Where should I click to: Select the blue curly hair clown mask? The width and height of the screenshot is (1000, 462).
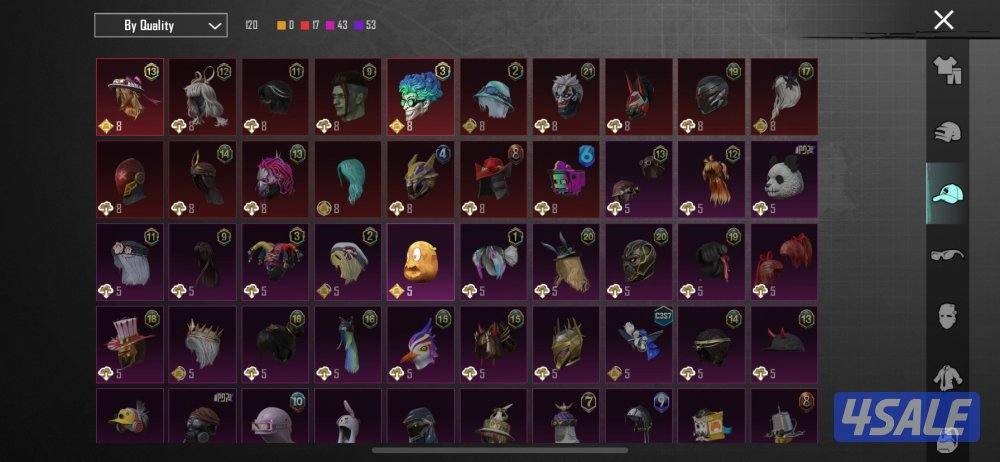point(420,96)
